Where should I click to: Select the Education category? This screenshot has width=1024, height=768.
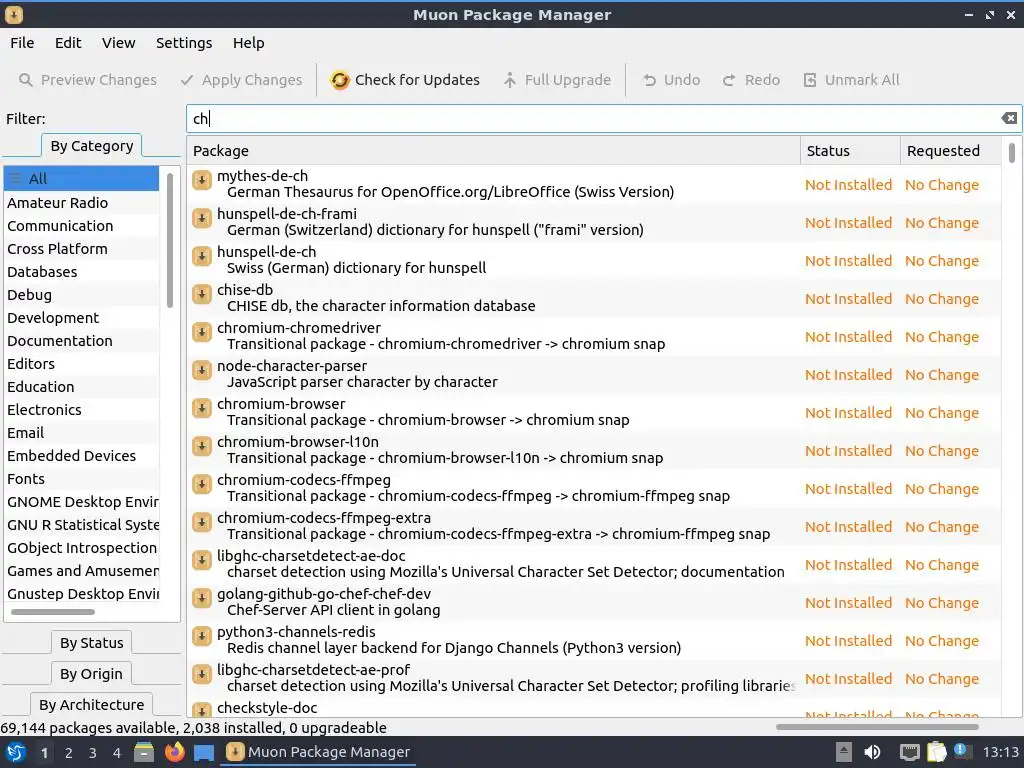[x=82, y=387]
